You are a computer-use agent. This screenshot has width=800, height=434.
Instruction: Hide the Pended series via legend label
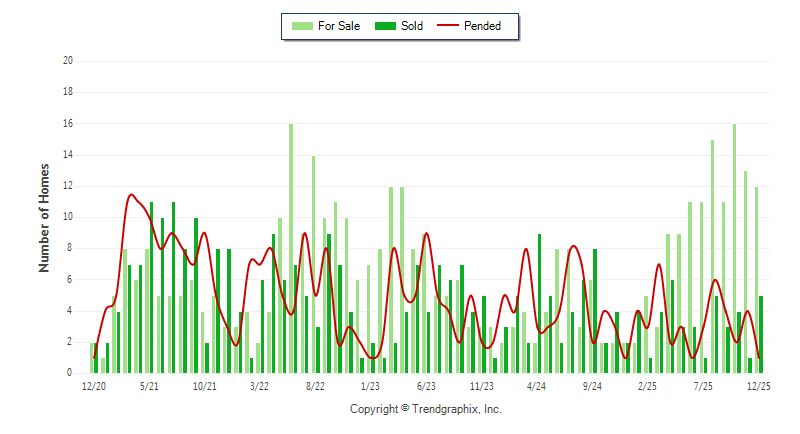483,26
